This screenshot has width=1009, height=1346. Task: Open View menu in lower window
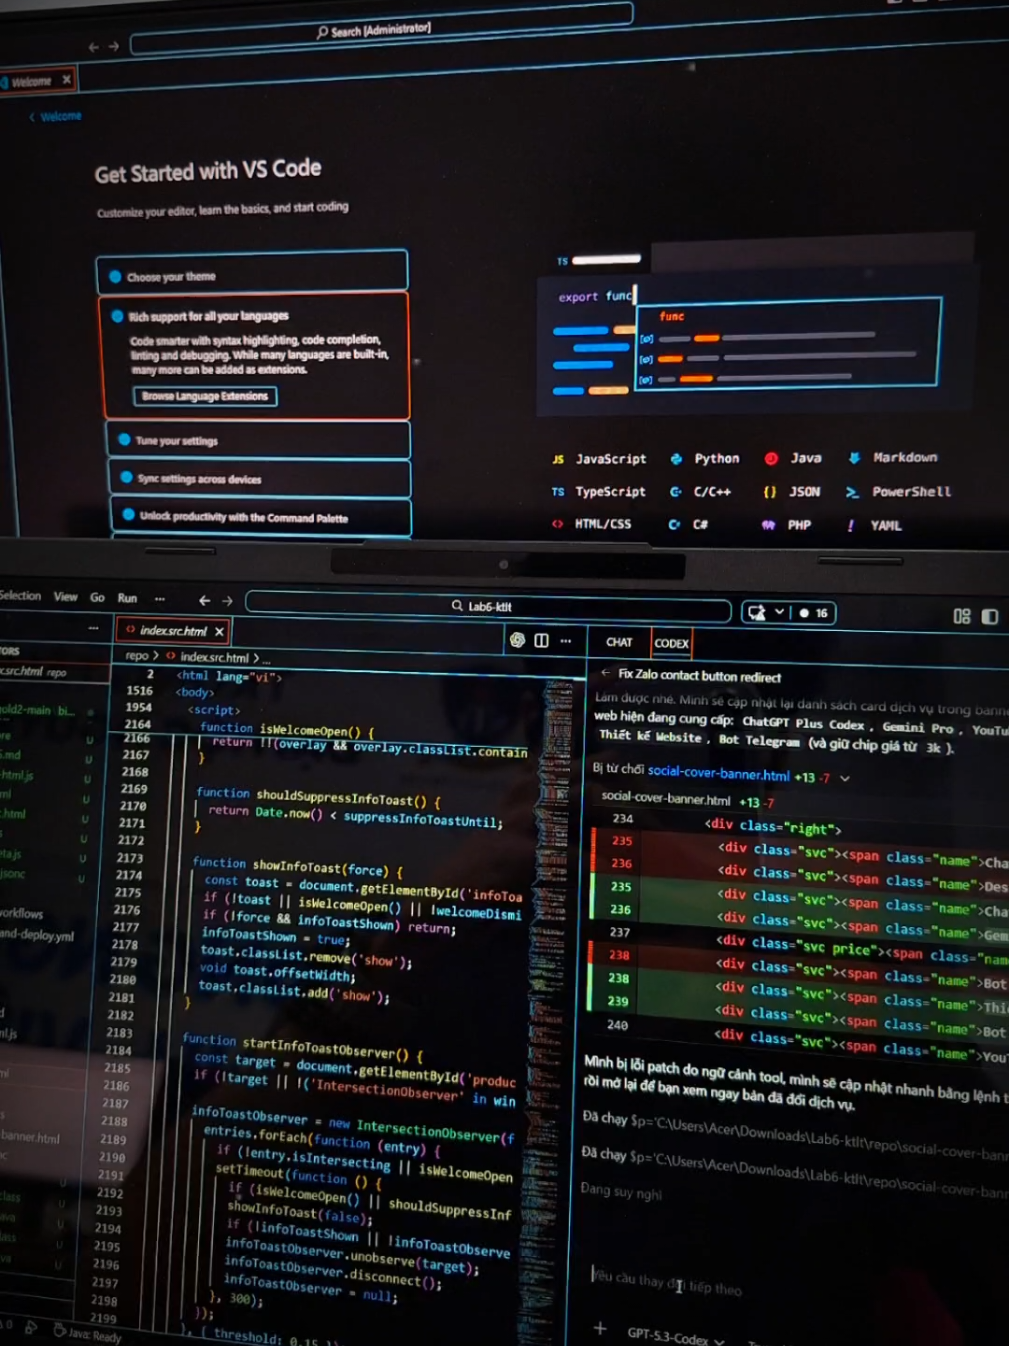66,597
